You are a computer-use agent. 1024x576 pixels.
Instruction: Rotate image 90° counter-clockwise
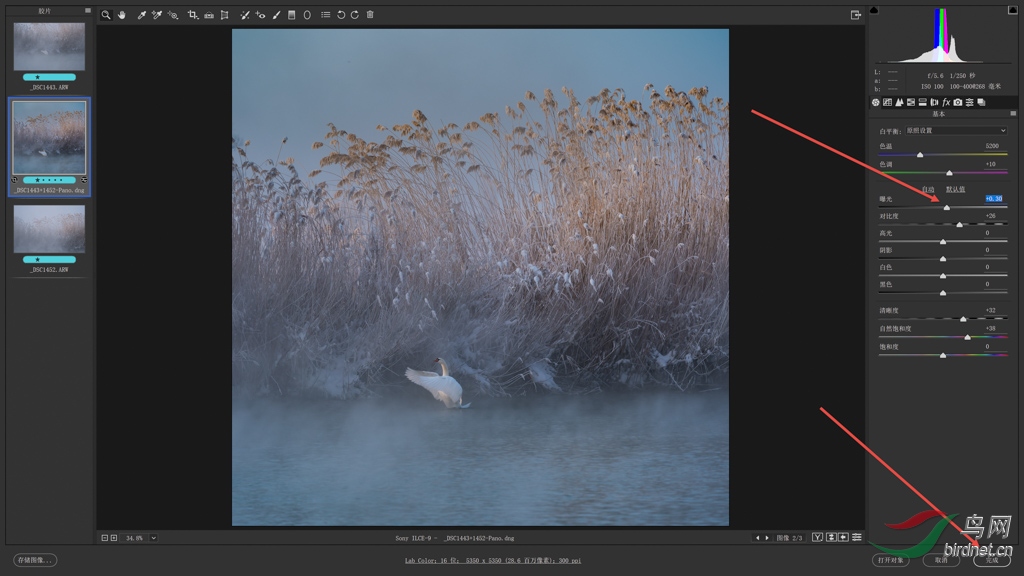click(x=340, y=15)
